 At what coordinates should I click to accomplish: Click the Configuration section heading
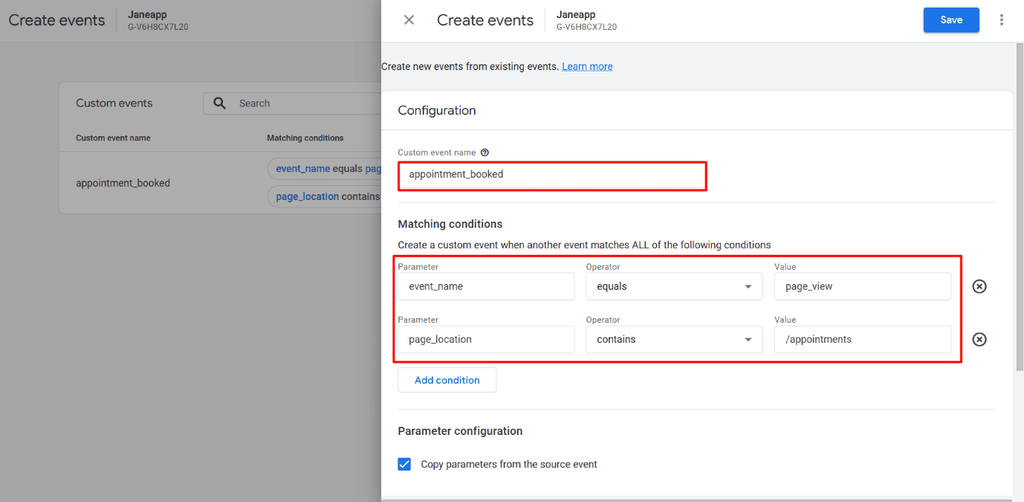pos(437,110)
